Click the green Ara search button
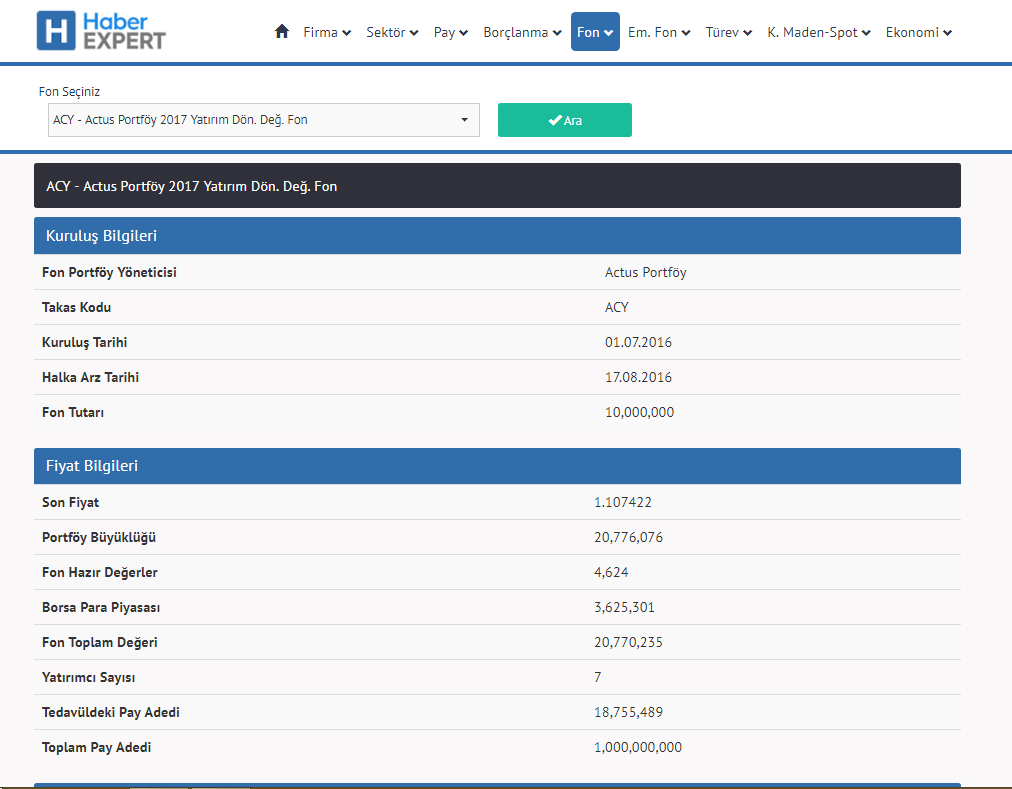 (x=565, y=120)
